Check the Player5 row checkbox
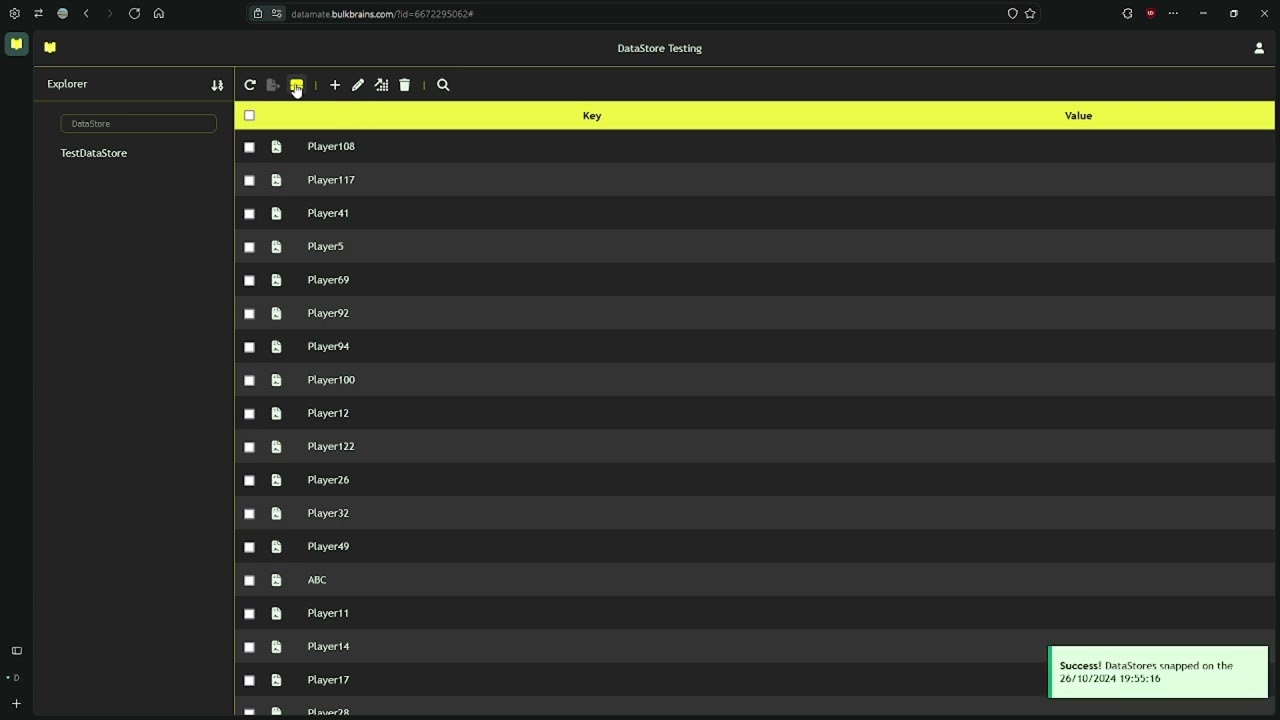Viewport: 1280px width, 720px height. point(249,247)
